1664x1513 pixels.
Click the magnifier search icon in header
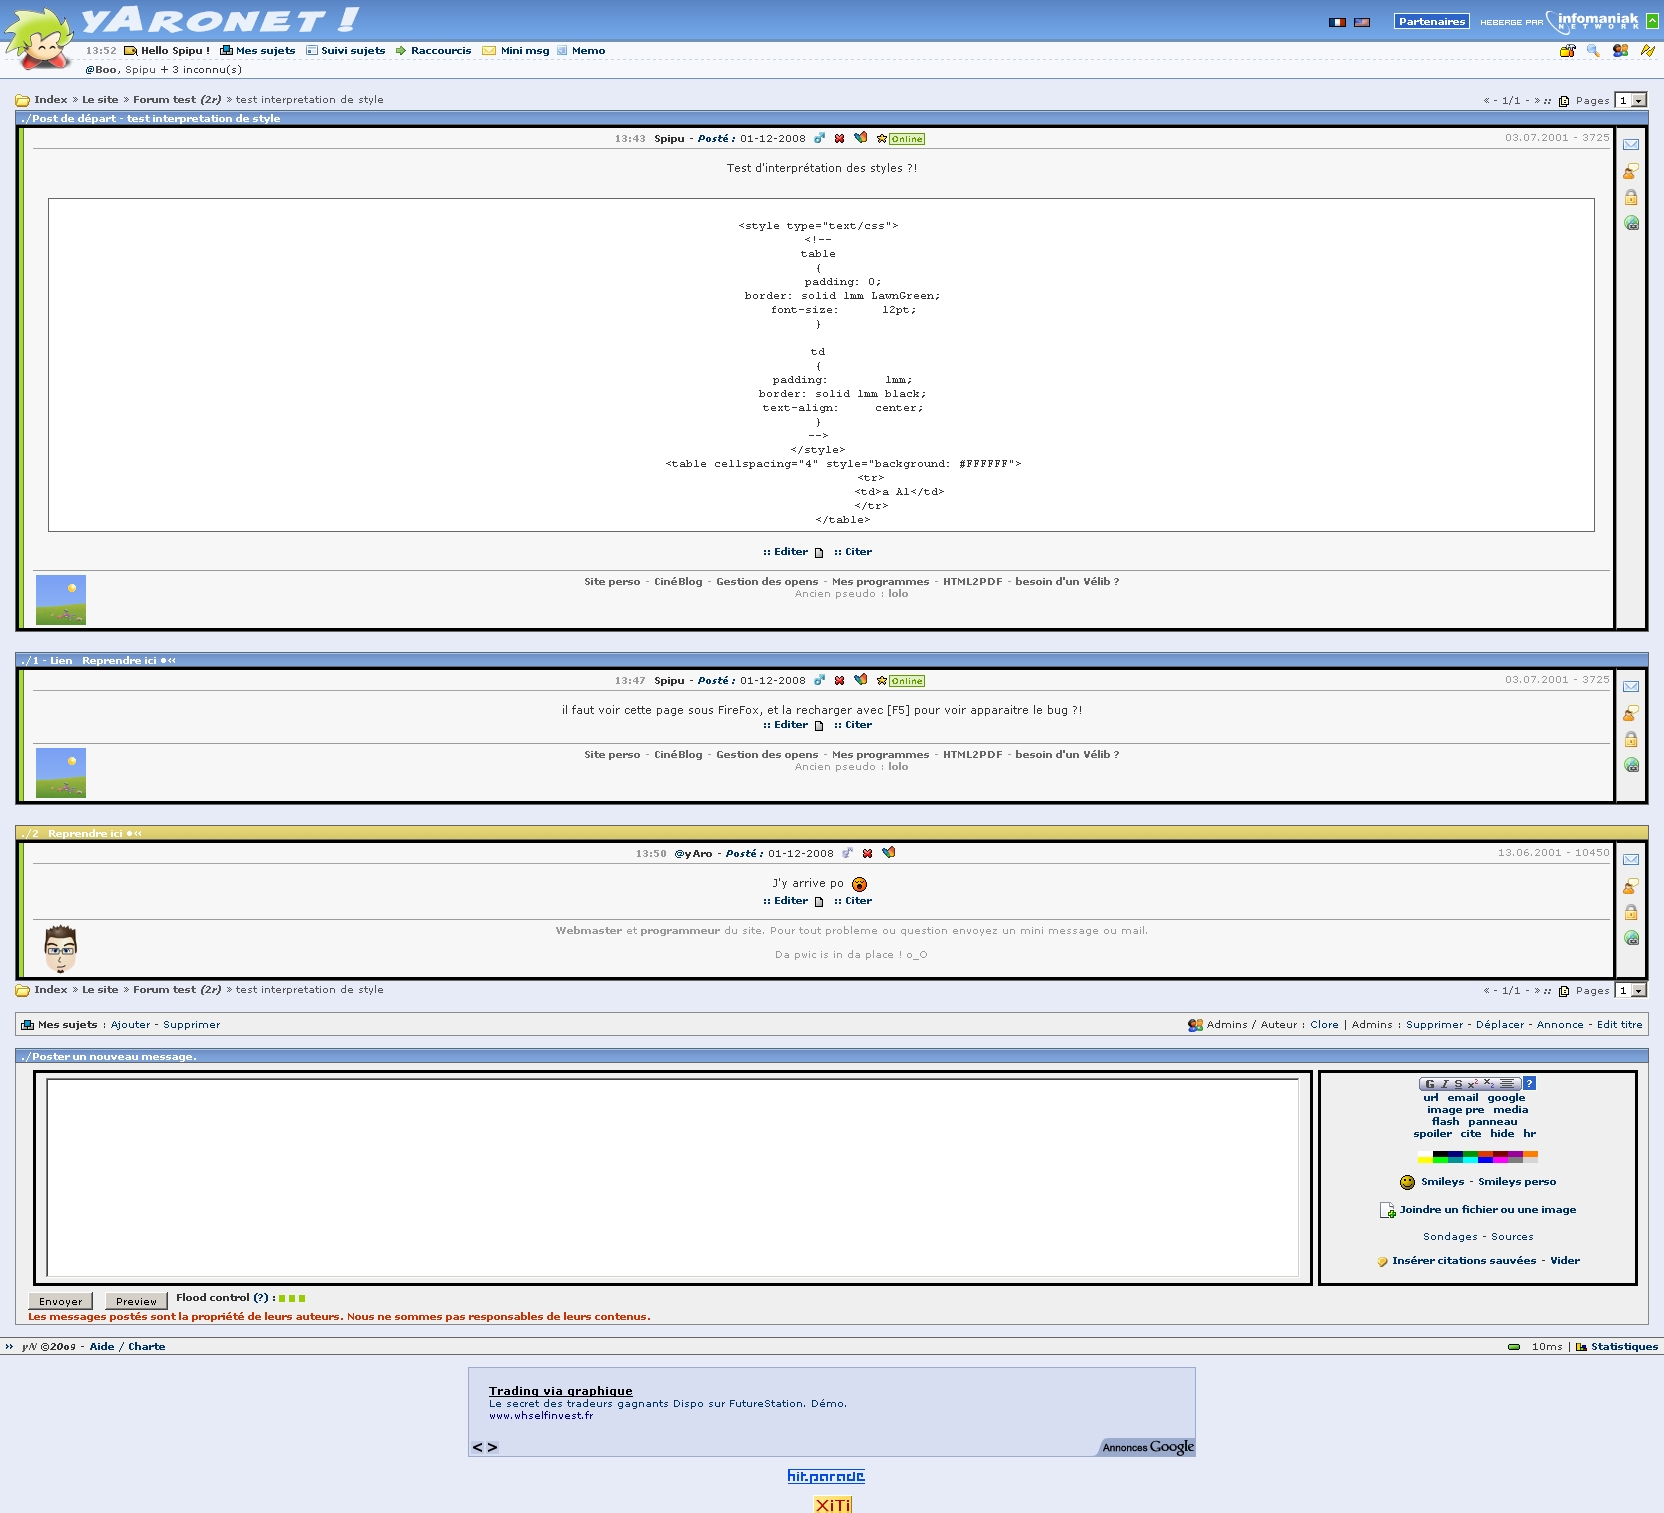(1593, 51)
